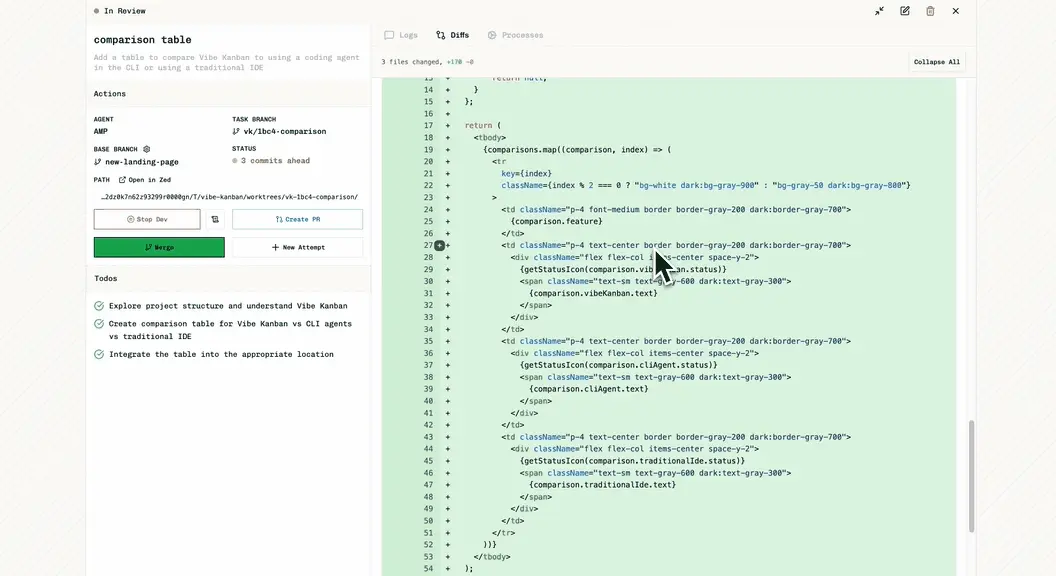Start a New Attempt
Screen dimensions: 1056x576
[x=298, y=247]
